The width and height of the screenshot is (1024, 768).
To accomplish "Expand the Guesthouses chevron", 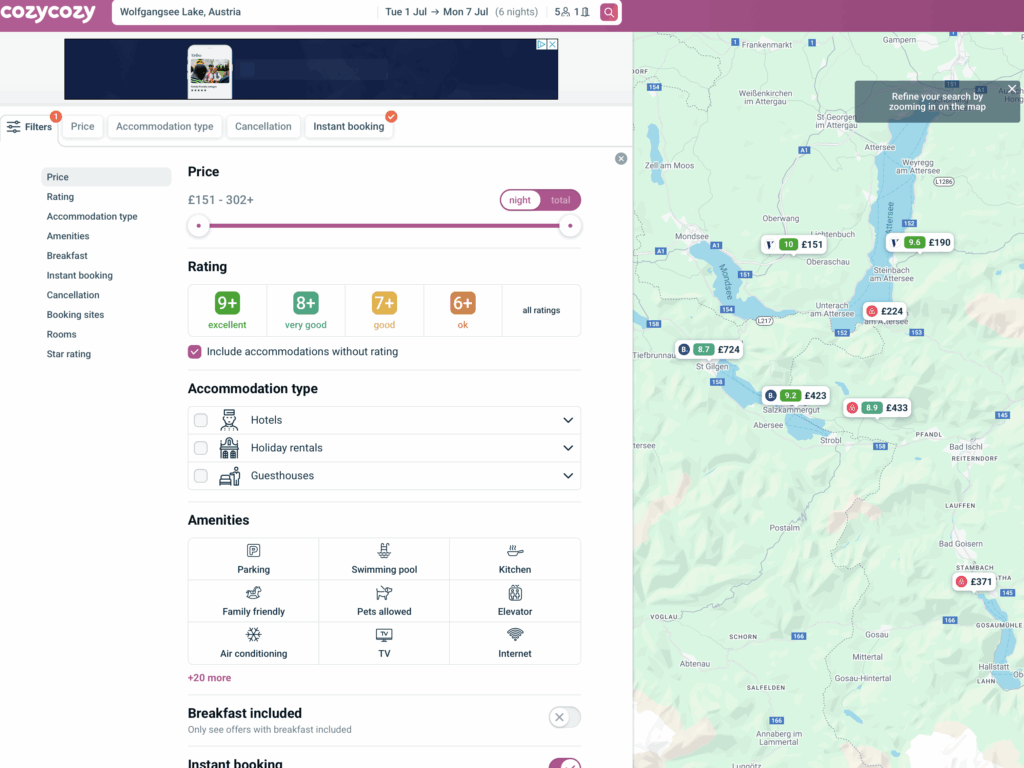I will [568, 475].
